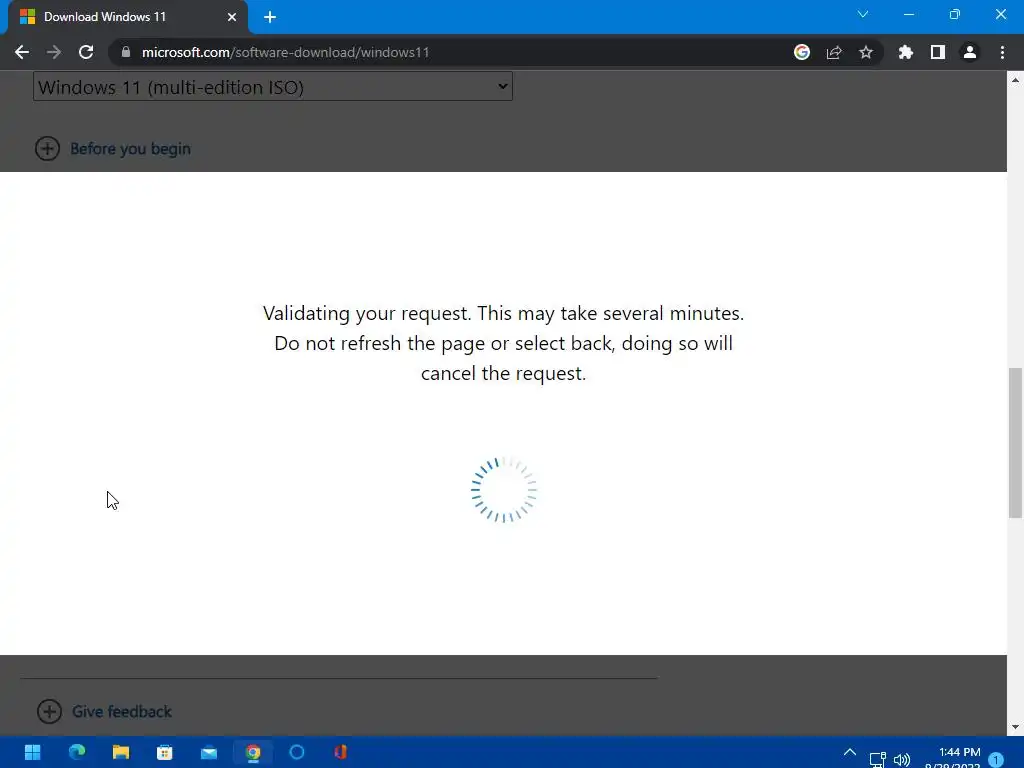Open the Extensions puzzle icon
Image resolution: width=1024 pixels, height=768 pixels.
click(905, 52)
